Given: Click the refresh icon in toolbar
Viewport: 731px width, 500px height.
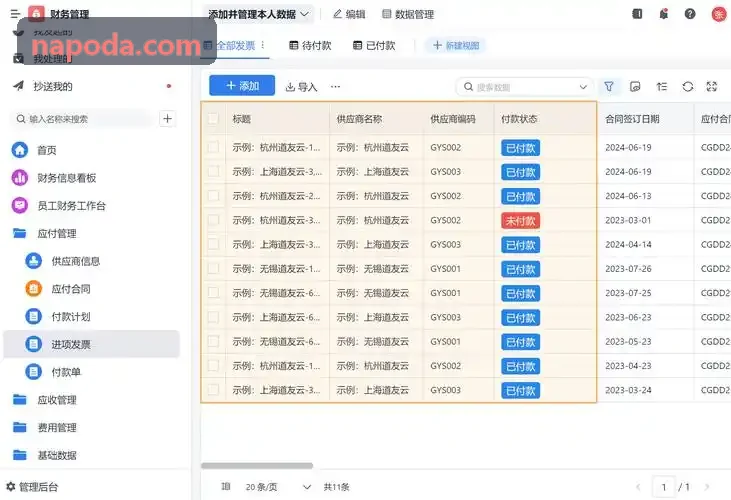Looking at the screenshot, I should point(688,87).
